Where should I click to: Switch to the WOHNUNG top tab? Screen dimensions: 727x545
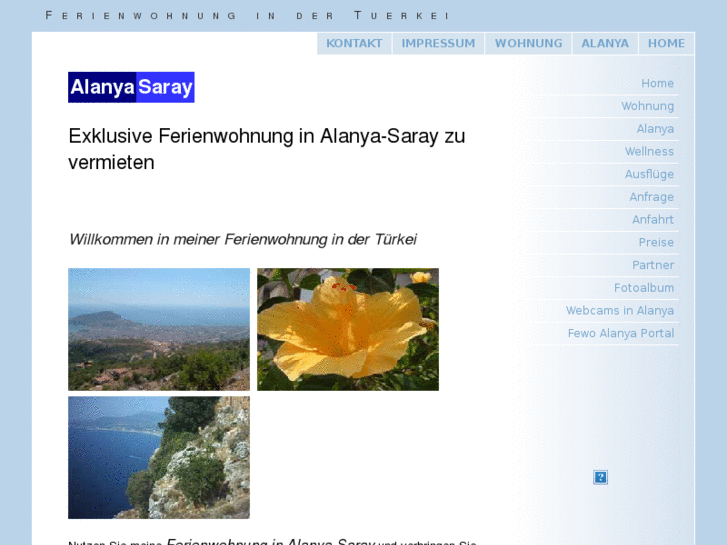click(528, 44)
